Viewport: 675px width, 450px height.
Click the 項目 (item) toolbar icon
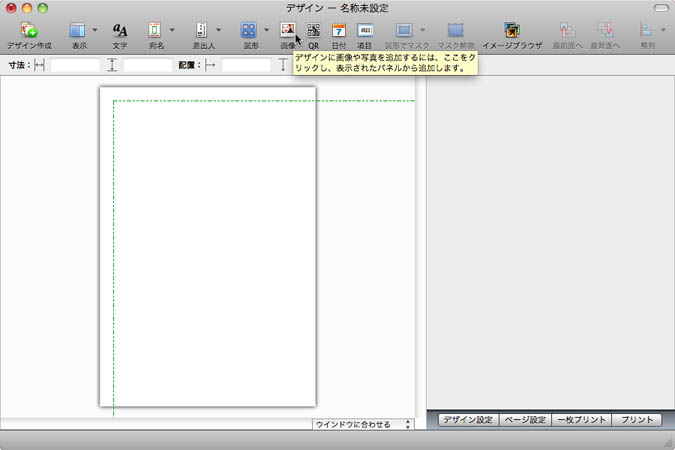tap(365, 31)
